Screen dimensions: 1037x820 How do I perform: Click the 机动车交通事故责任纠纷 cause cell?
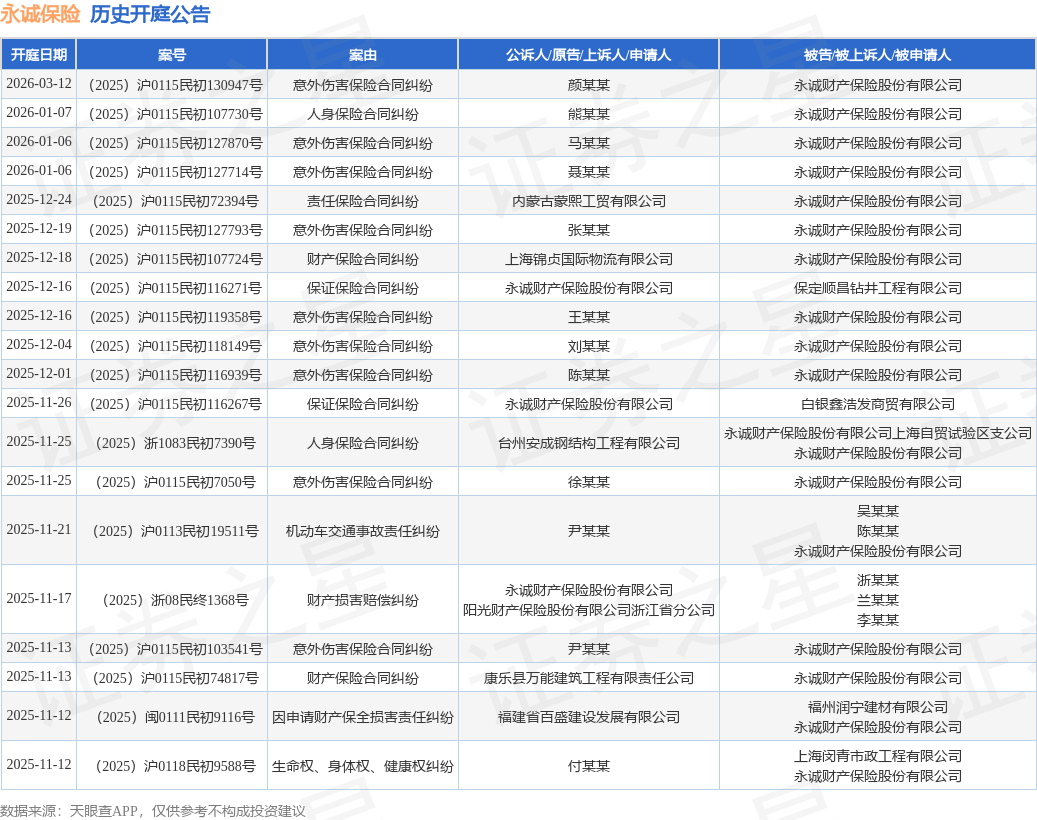pyautogui.click(x=362, y=532)
